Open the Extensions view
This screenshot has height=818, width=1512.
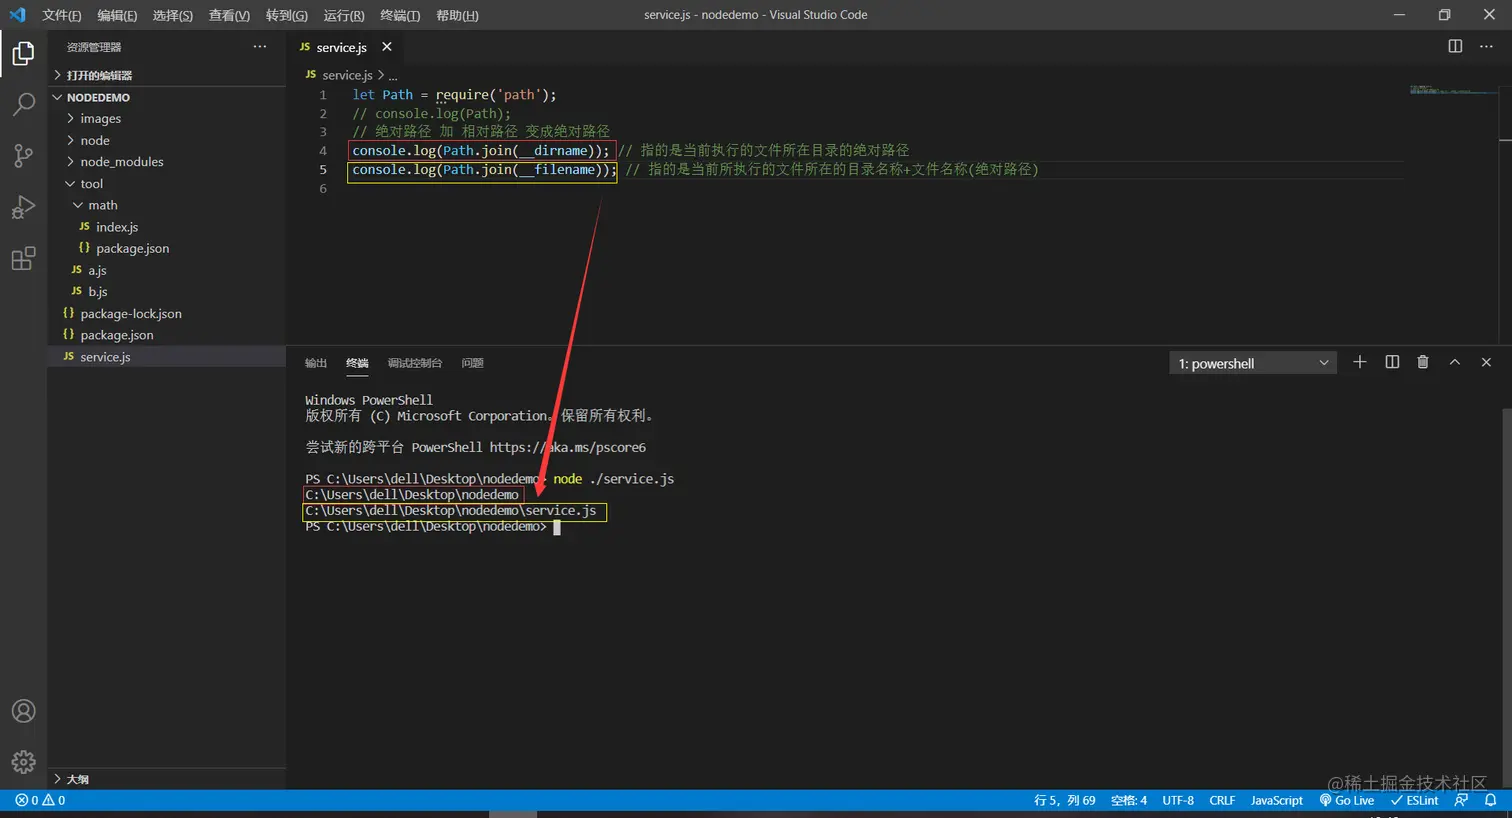[x=23, y=259]
